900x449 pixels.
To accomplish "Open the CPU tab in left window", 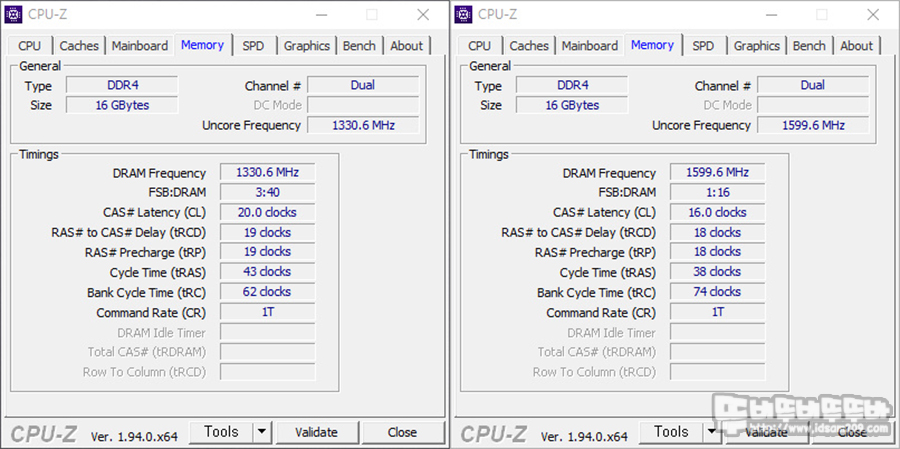I will click(30, 46).
